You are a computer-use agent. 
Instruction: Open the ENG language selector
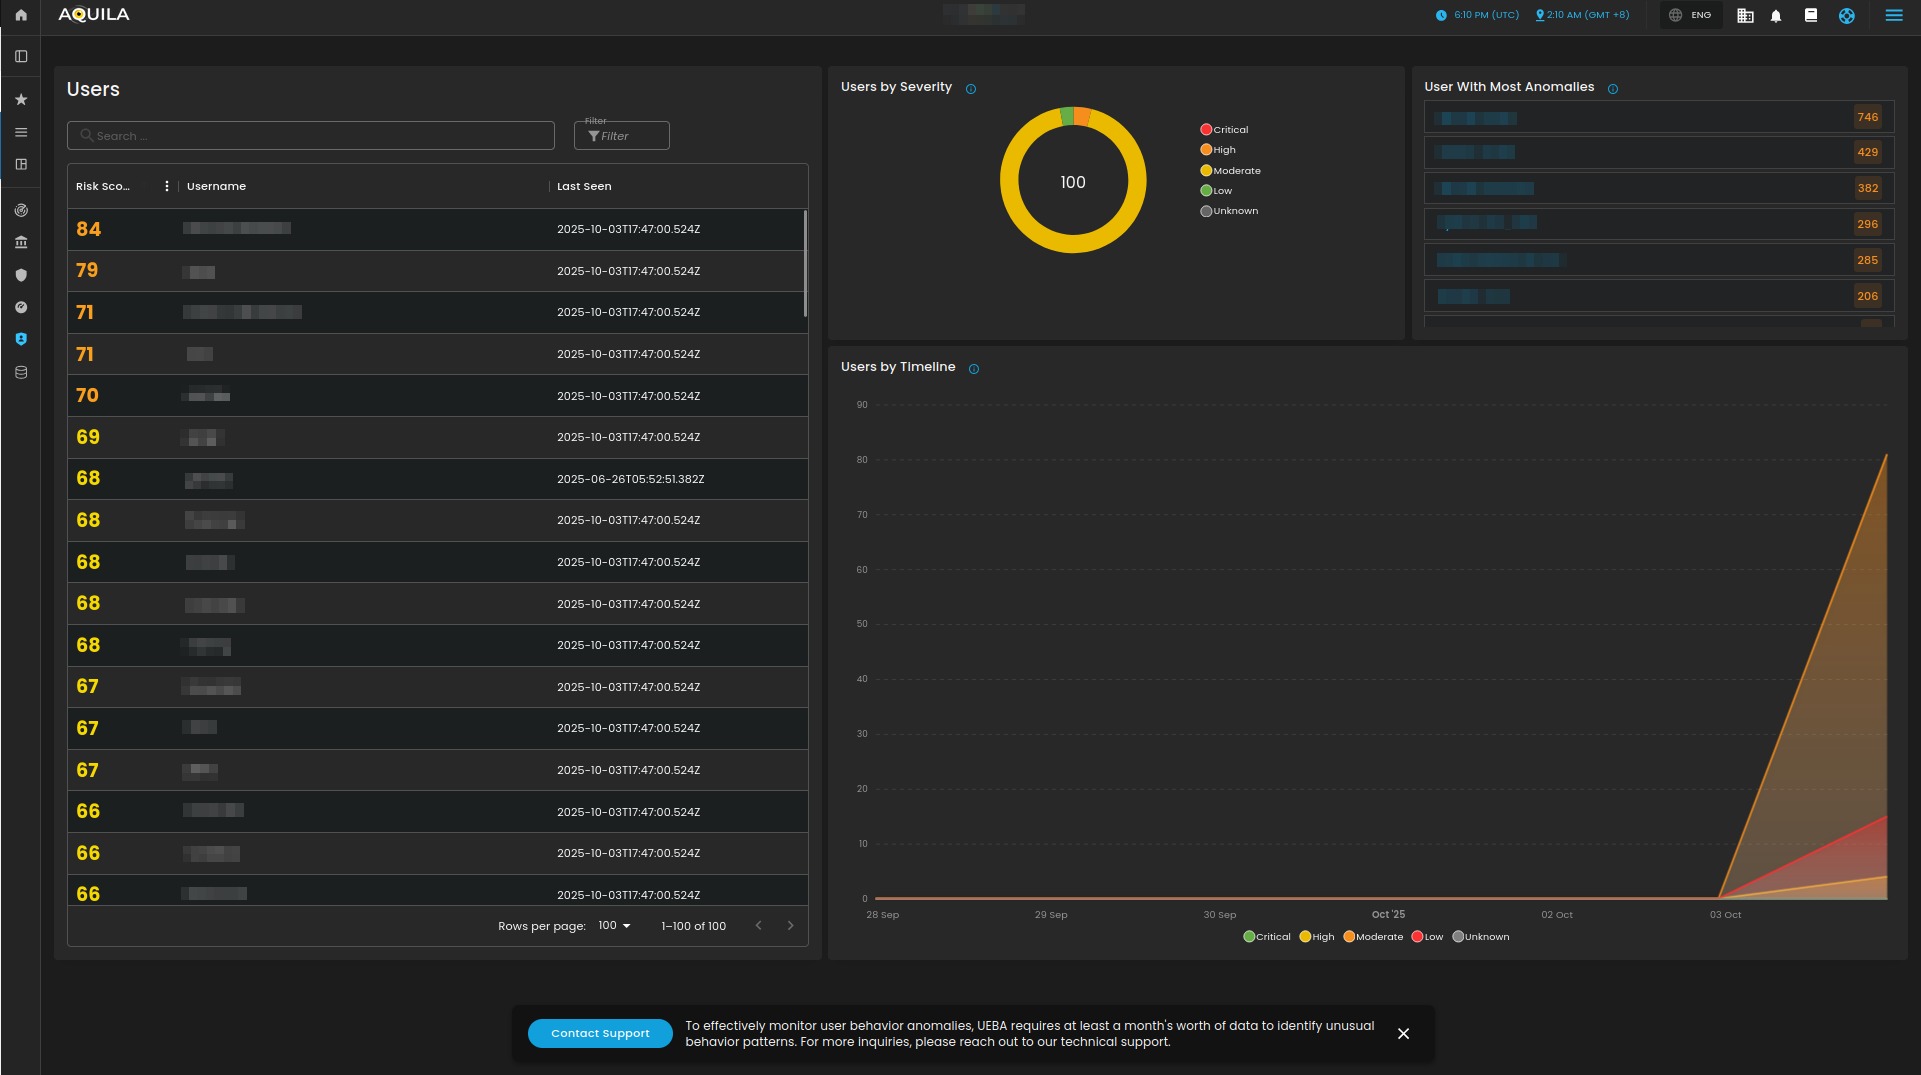tap(1691, 15)
